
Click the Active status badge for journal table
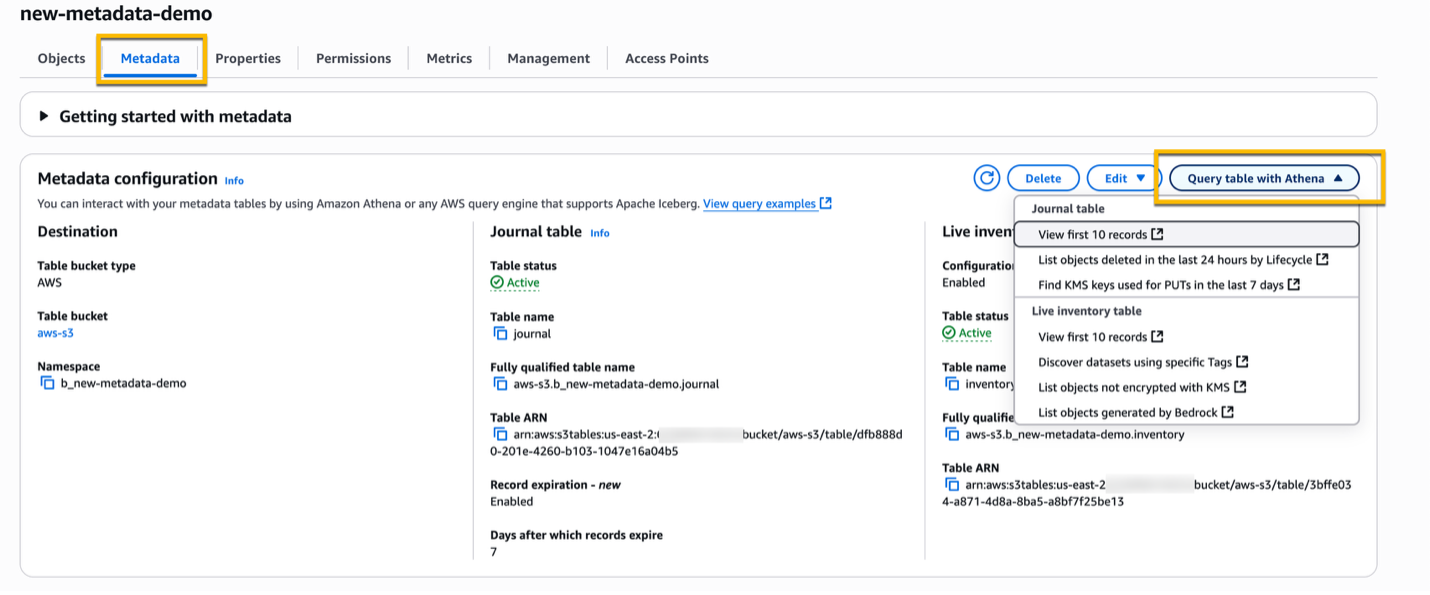pos(515,282)
